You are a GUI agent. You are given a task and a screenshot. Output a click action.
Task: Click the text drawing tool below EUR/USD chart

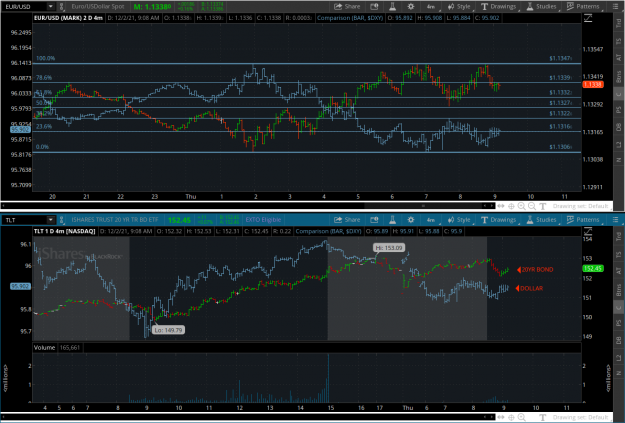click(x=542, y=206)
